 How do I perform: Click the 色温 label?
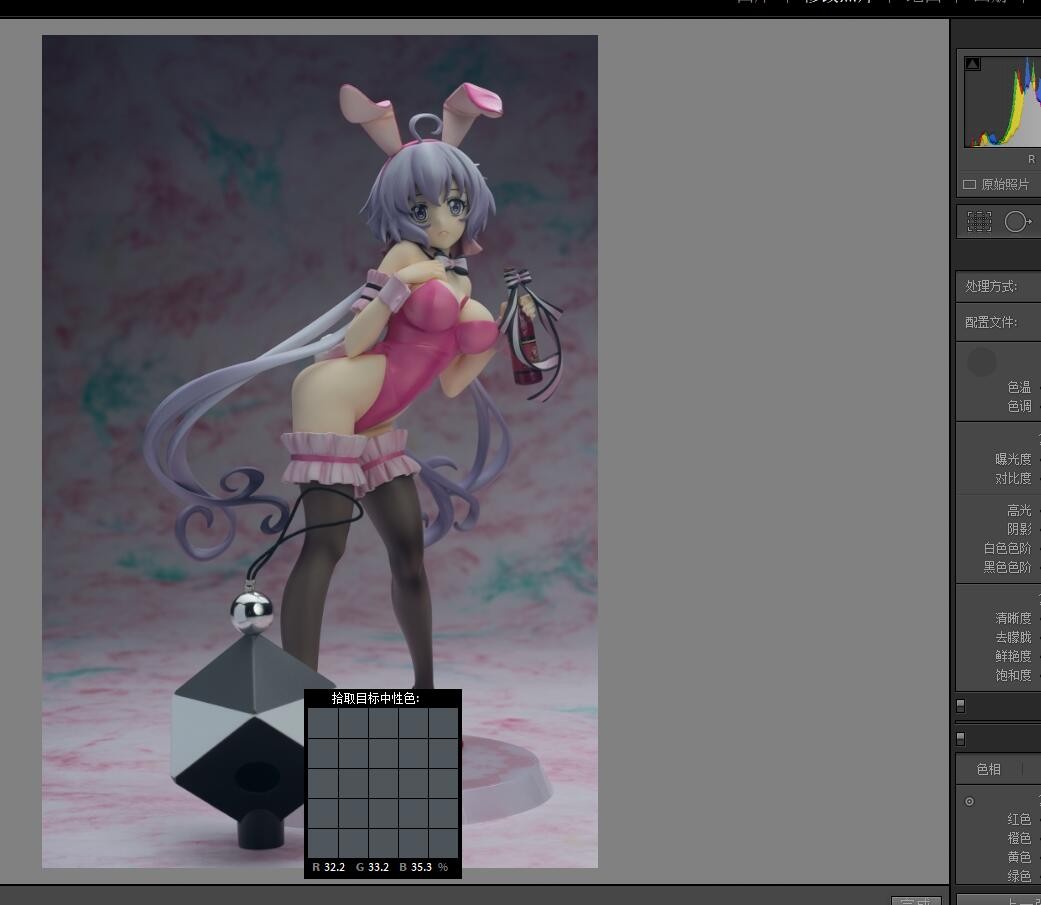(x=1018, y=387)
